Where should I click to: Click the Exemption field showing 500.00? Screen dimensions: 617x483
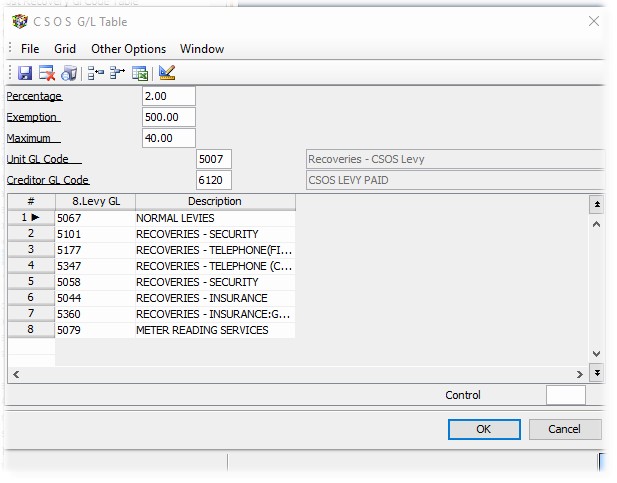coord(169,117)
